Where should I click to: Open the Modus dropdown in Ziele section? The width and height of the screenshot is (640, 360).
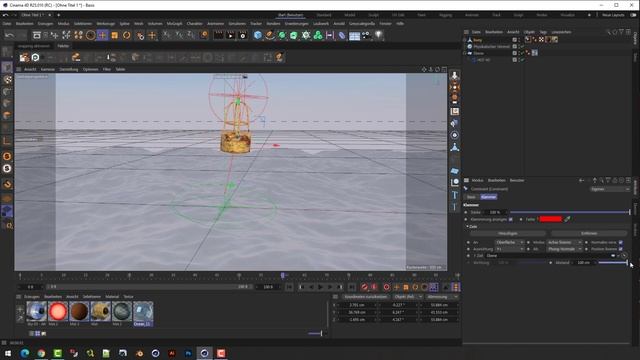coord(564,242)
